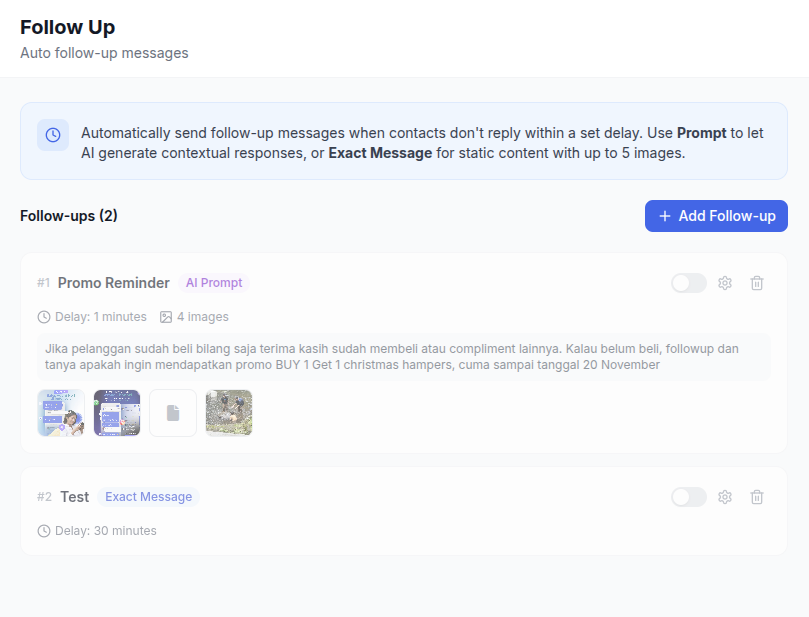Screen dimensions: 809x617
Task: Enable the Promo Reminder toggle switch
Action: point(689,283)
